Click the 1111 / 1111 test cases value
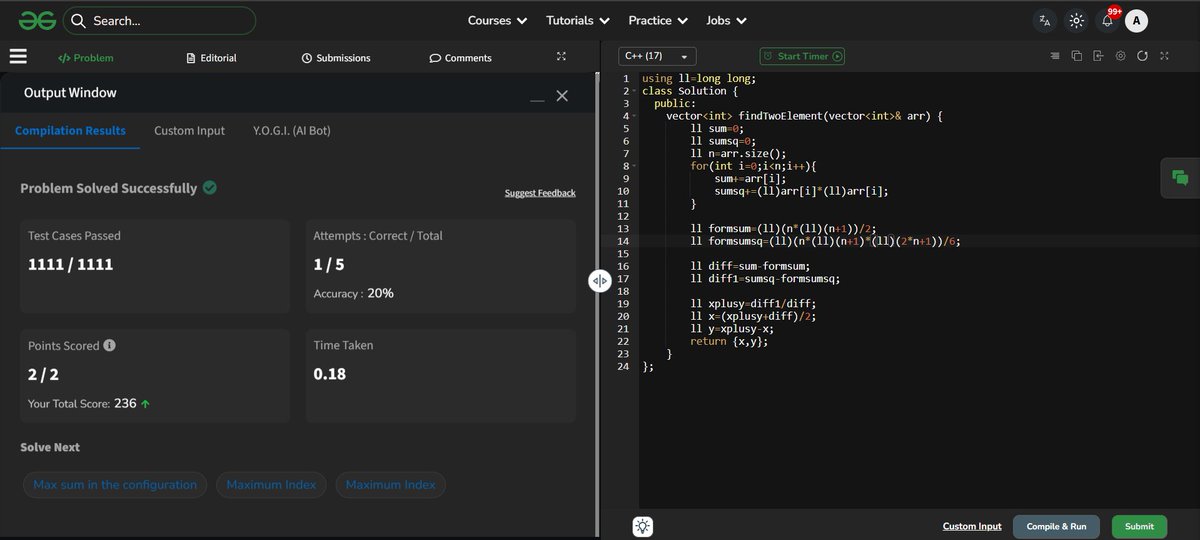The width and height of the screenshot is (1200, 540). tap(70, 265)
